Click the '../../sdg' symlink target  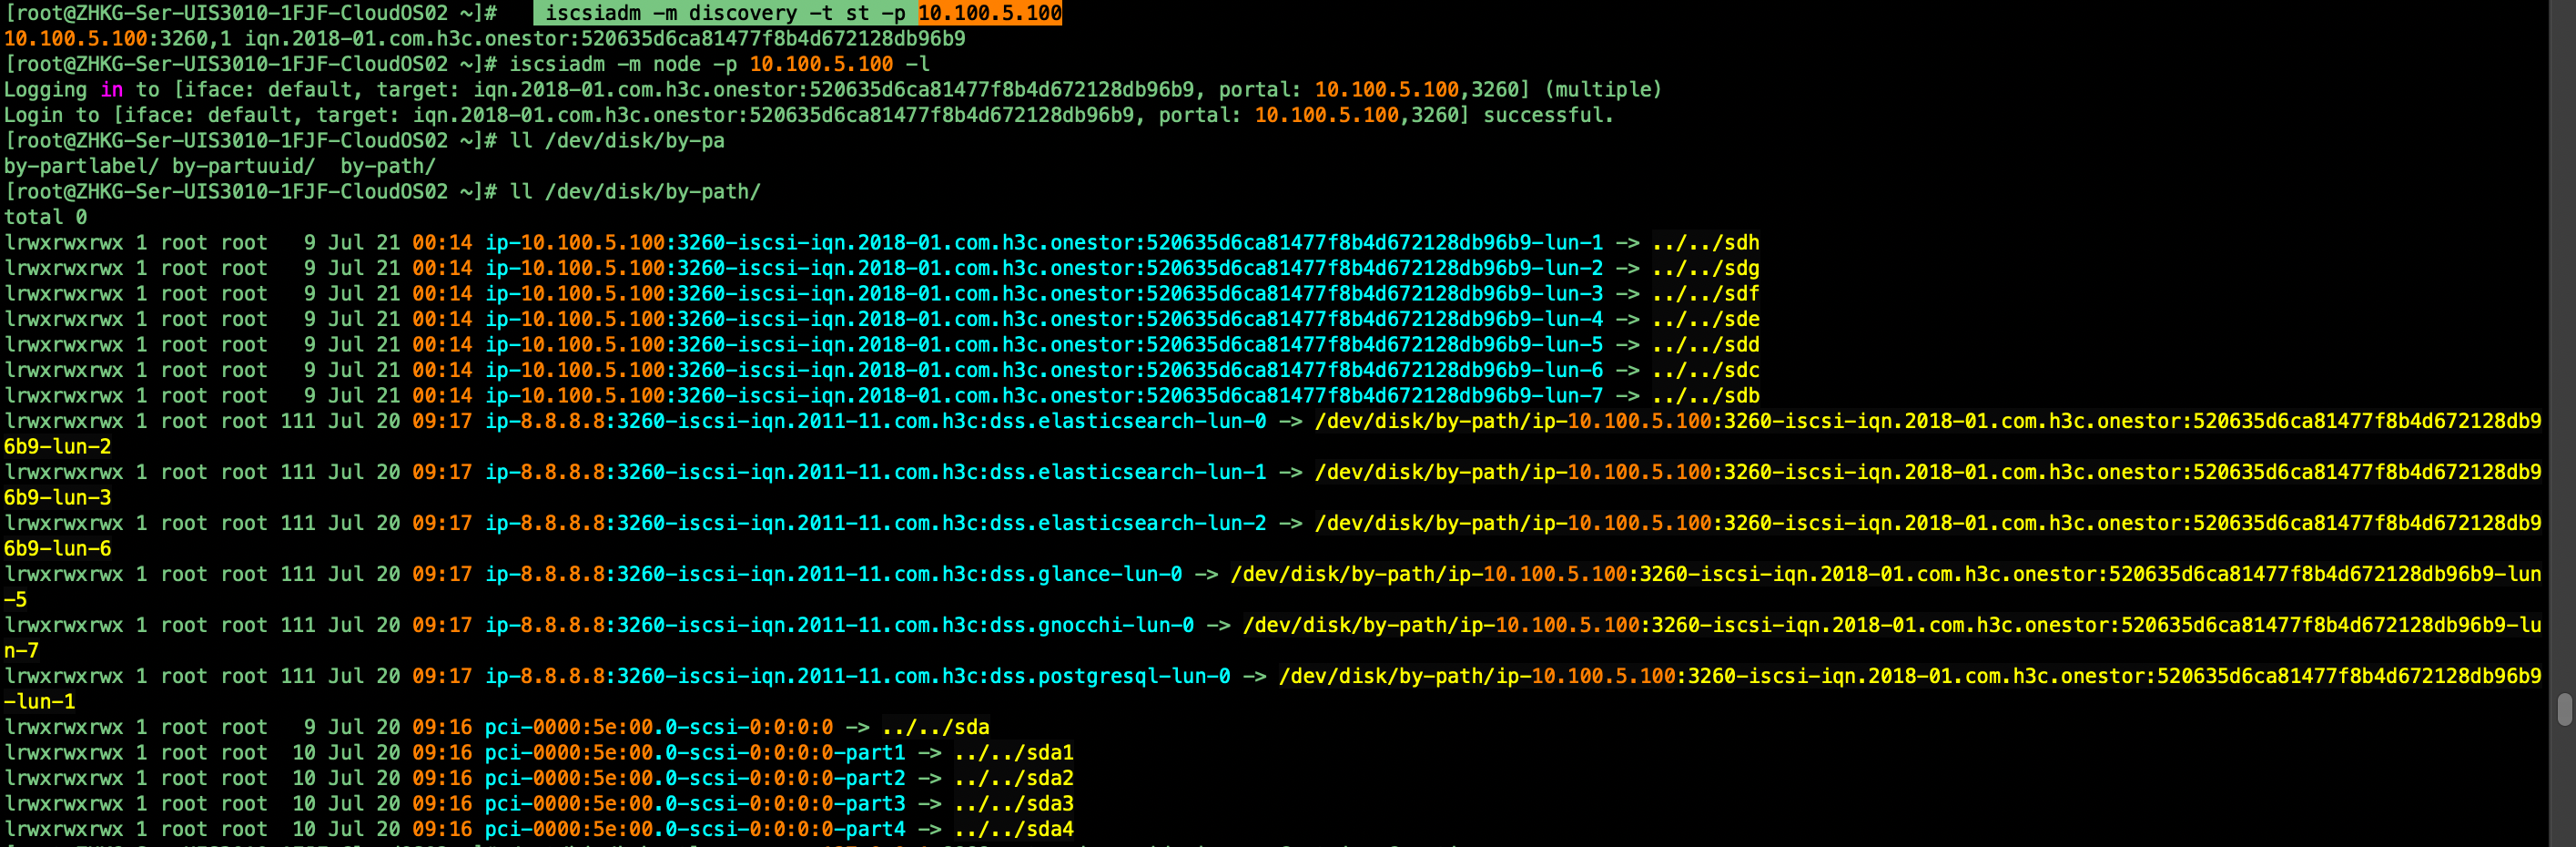click(1706, 268)
